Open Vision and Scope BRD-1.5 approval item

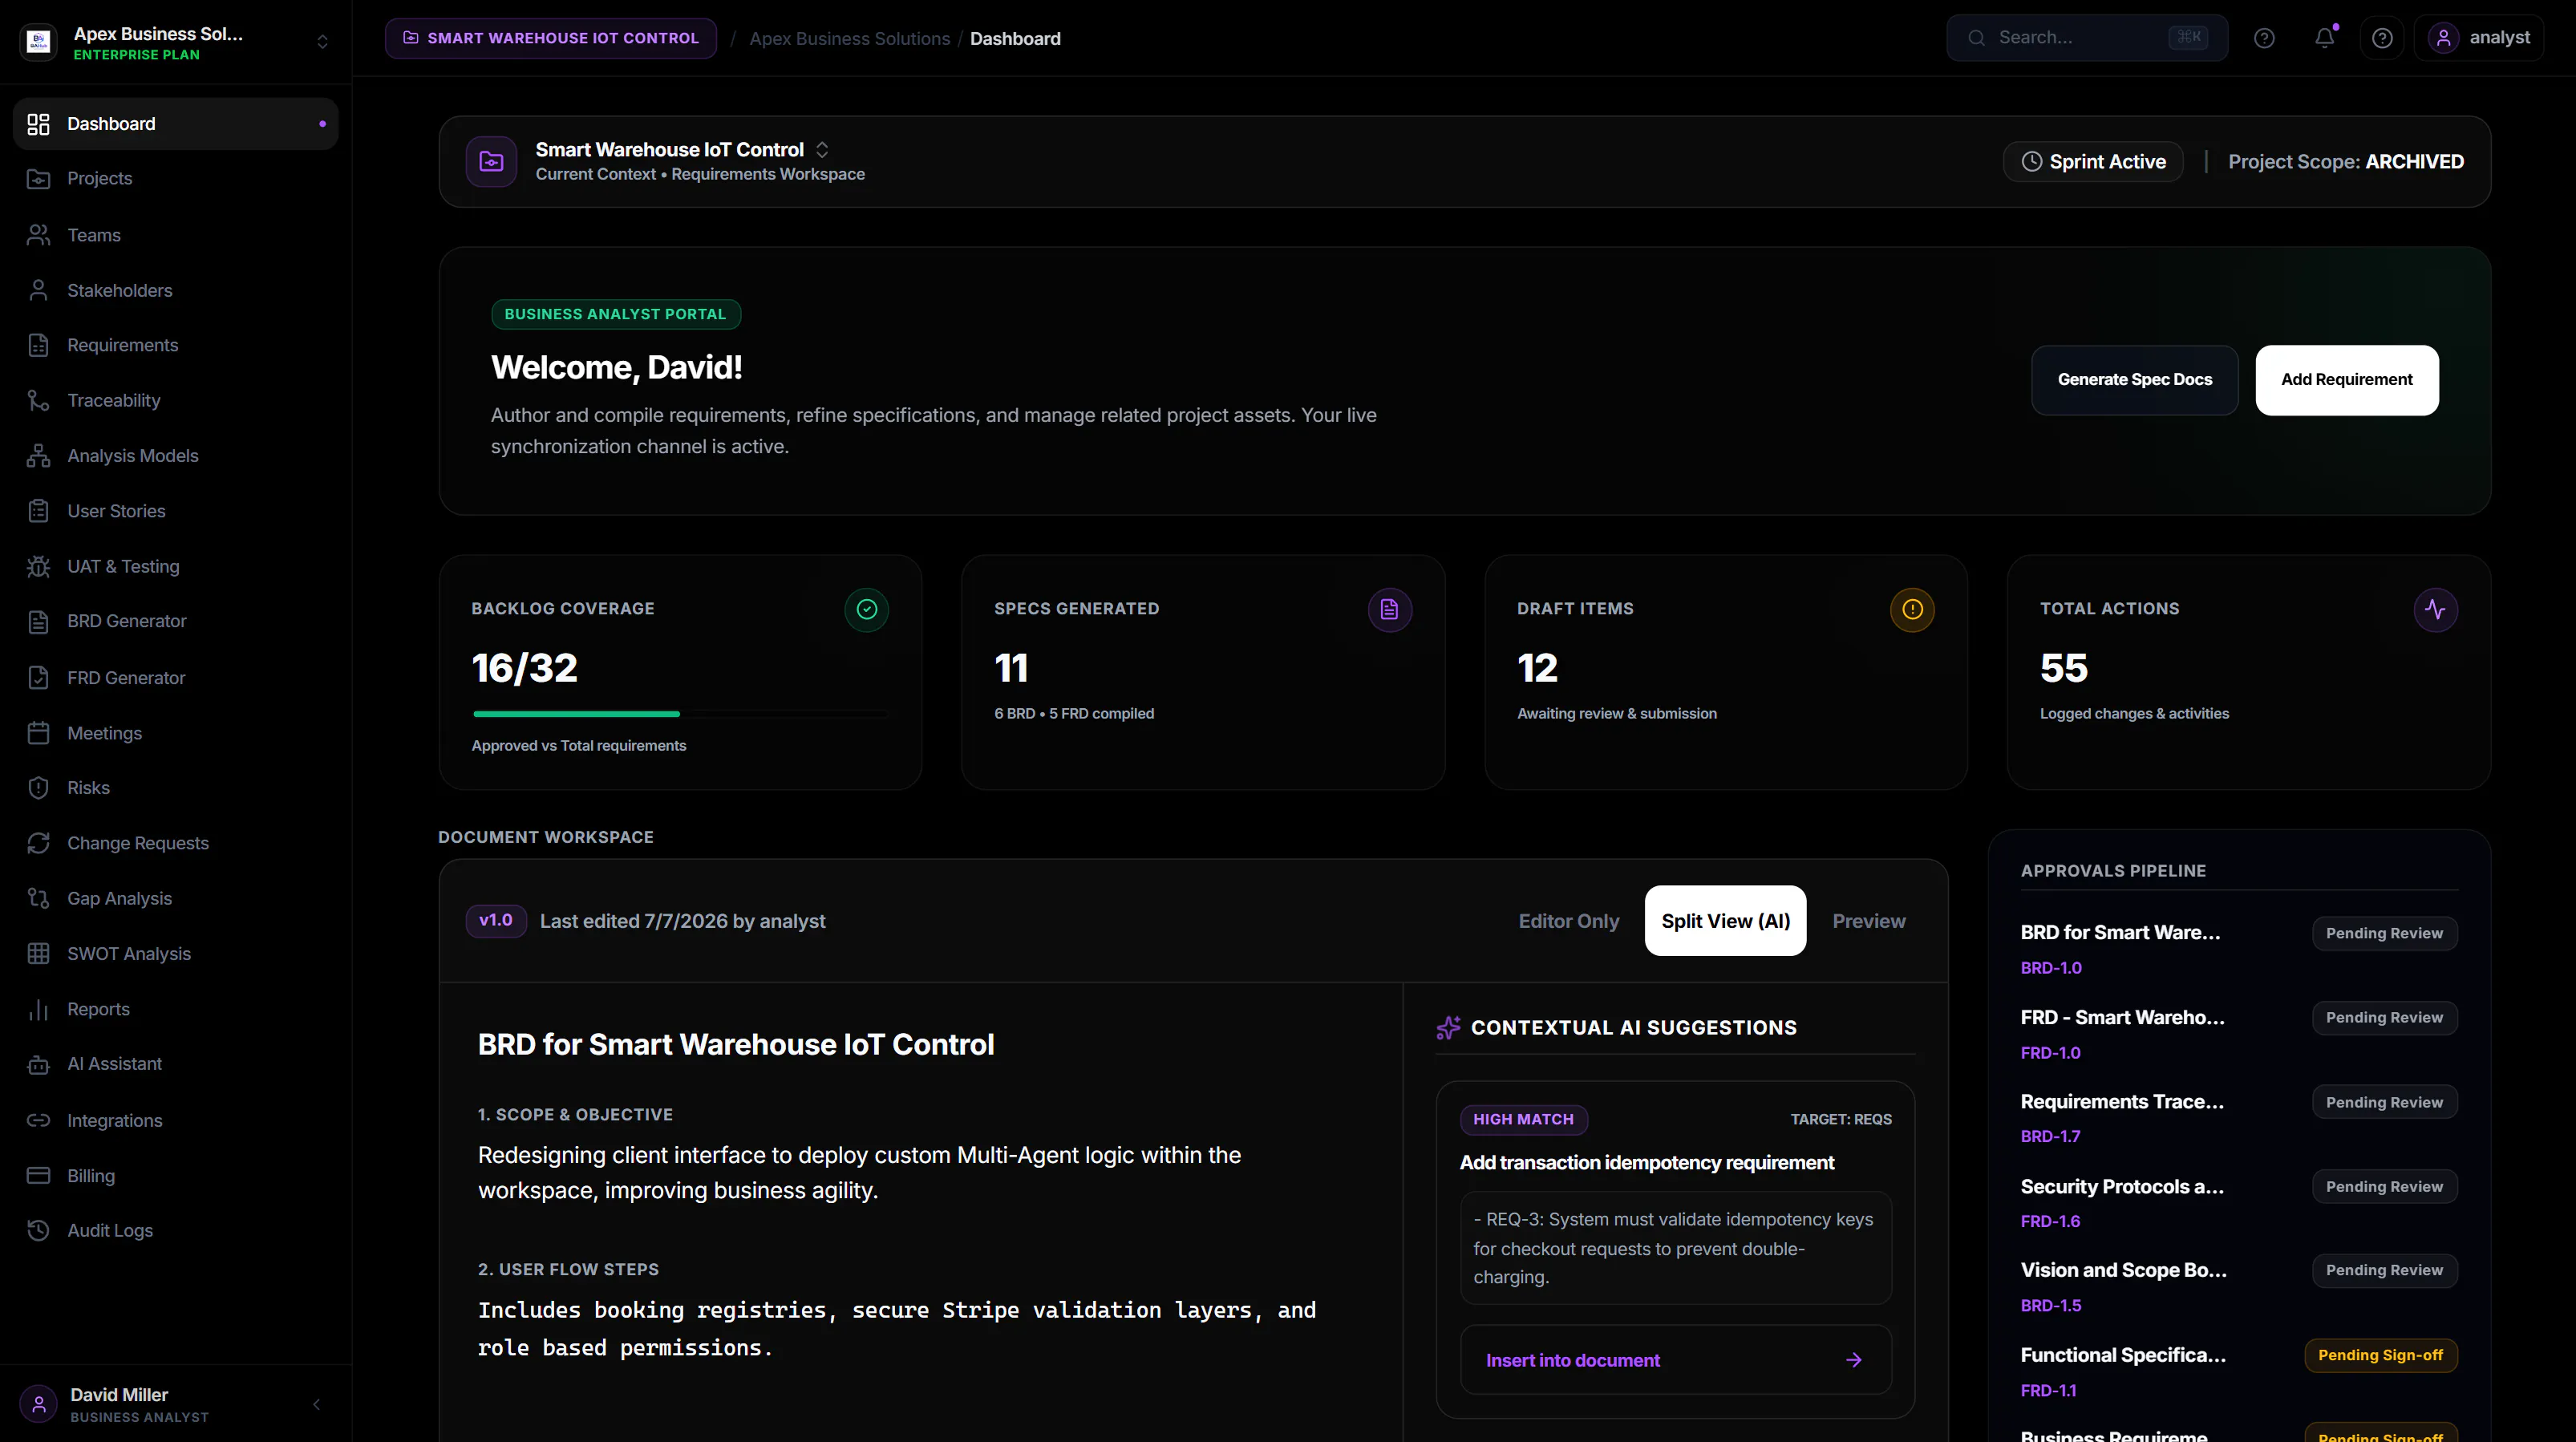tap(2238, 1287)
